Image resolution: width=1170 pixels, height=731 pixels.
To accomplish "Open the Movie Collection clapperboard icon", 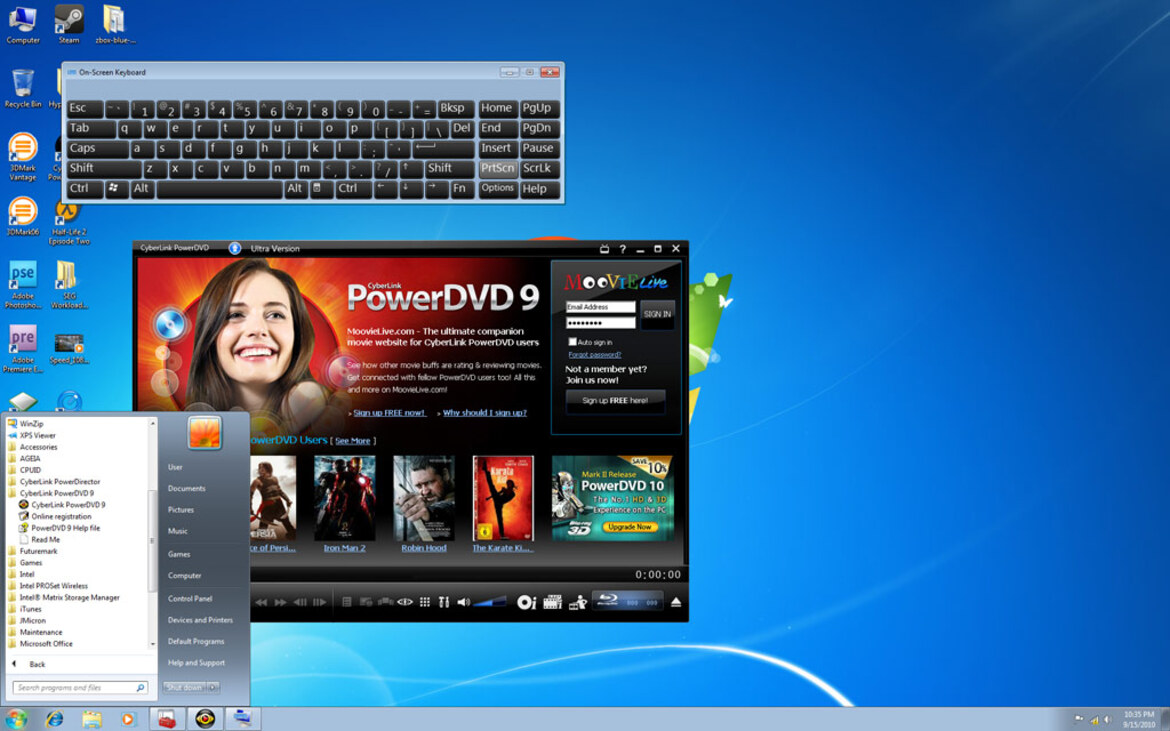I will (553, 602).
